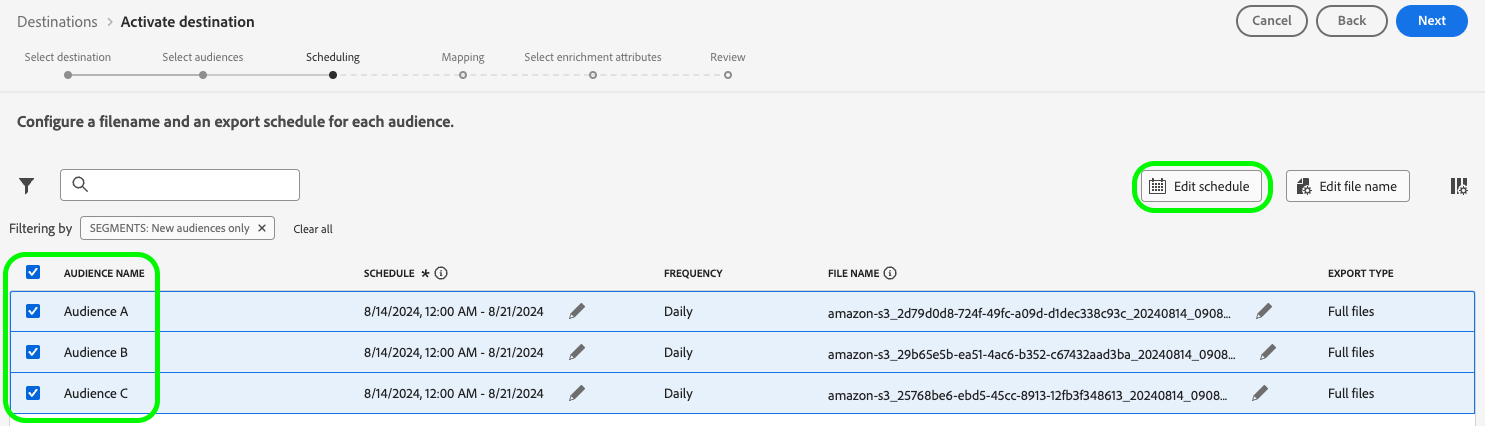Edit the file name pencil for Audience B
The width and height of the screenshot is (1485, 426).
pyautogui.click(x=1268, y=352)
